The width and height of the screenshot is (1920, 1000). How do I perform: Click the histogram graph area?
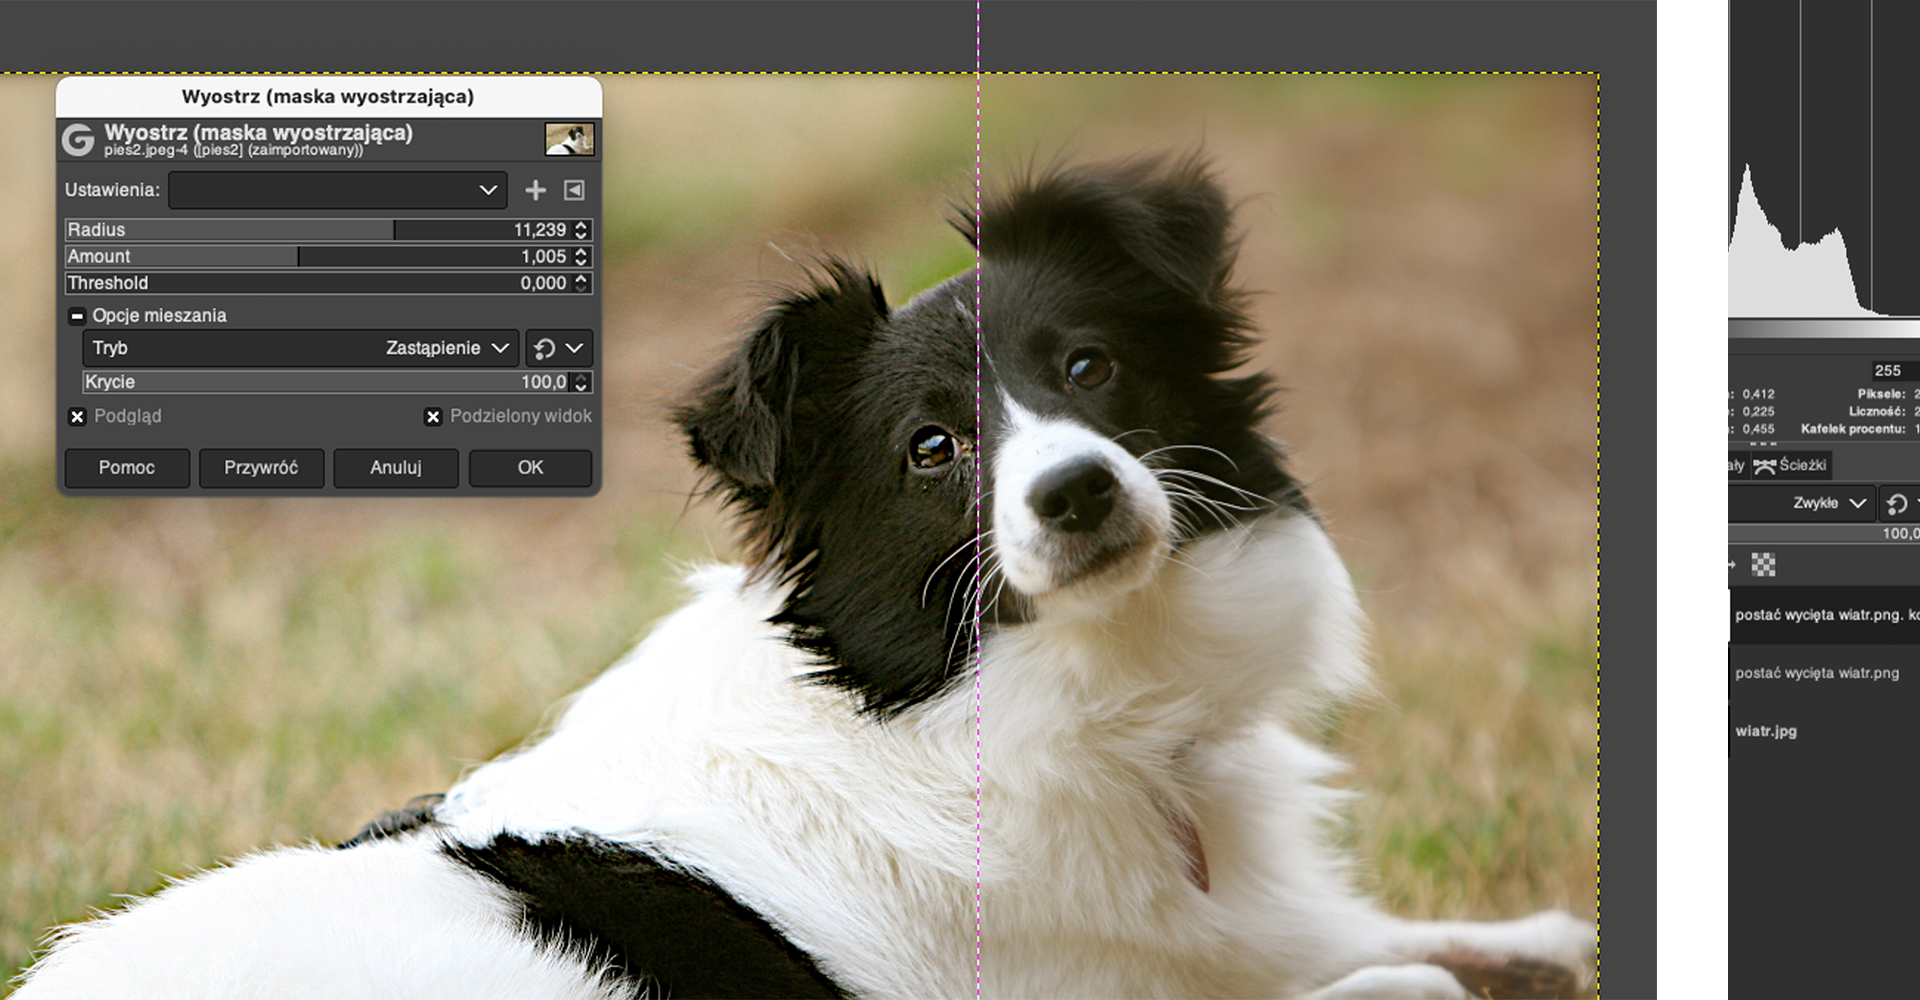click(1824, 160)
